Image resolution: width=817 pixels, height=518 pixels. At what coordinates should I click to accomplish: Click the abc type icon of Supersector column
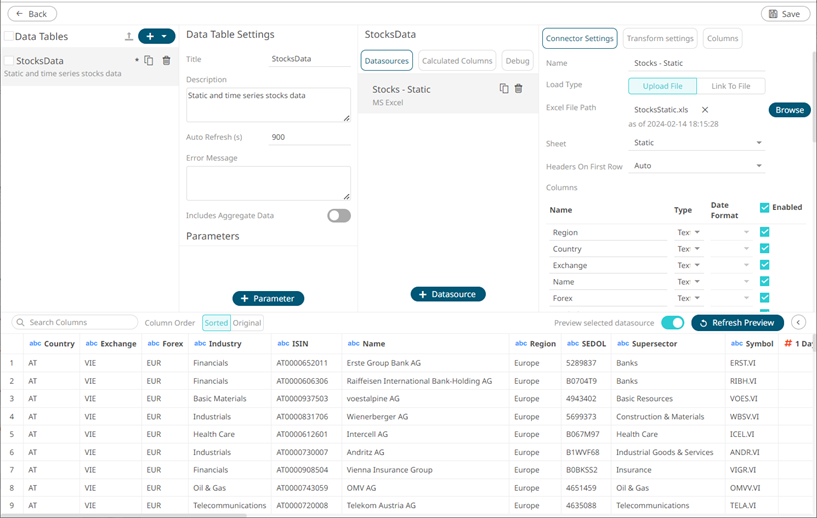click(x=623, y=343)
